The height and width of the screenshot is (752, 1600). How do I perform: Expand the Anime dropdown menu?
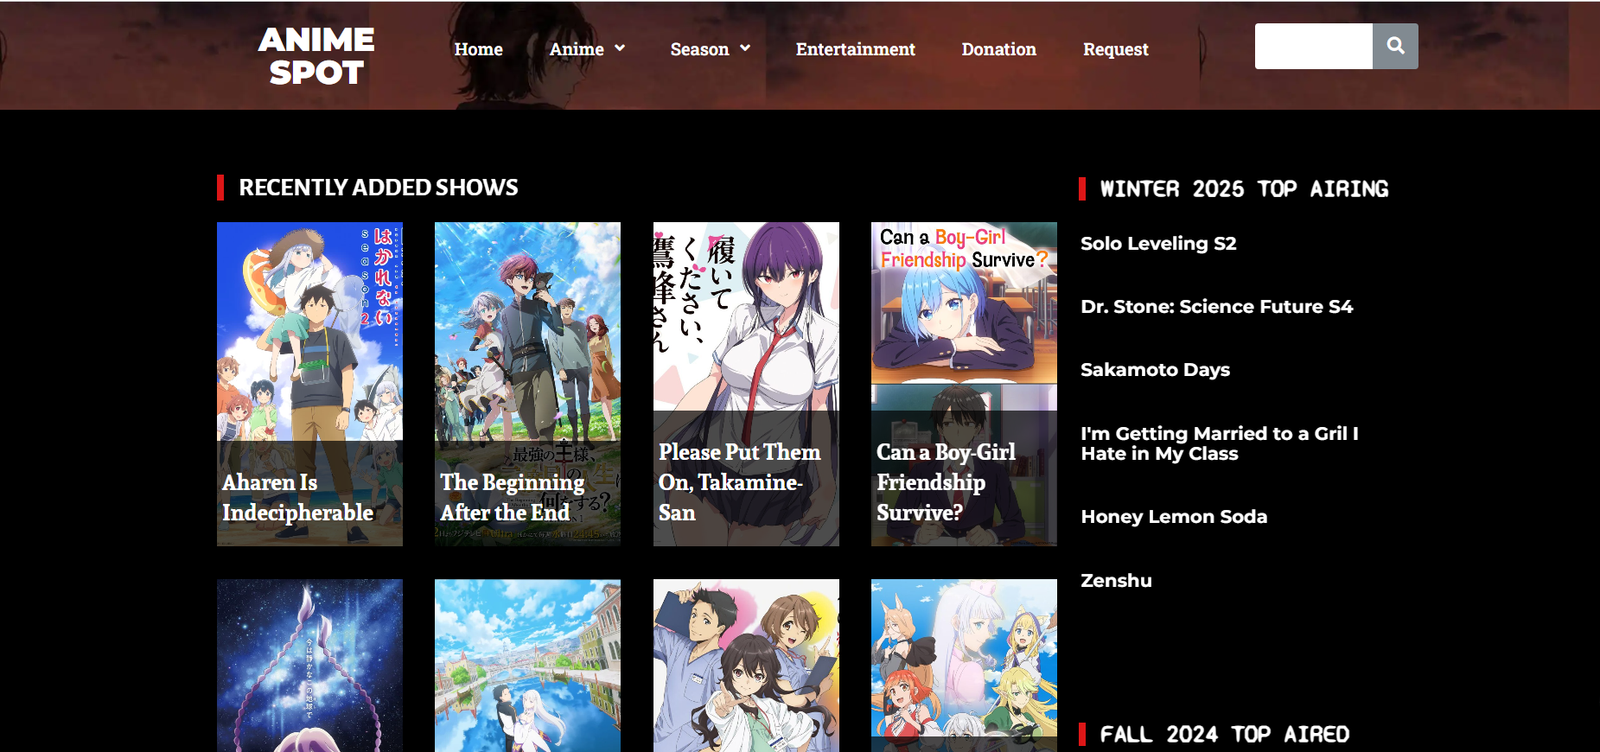pos(587,49)
